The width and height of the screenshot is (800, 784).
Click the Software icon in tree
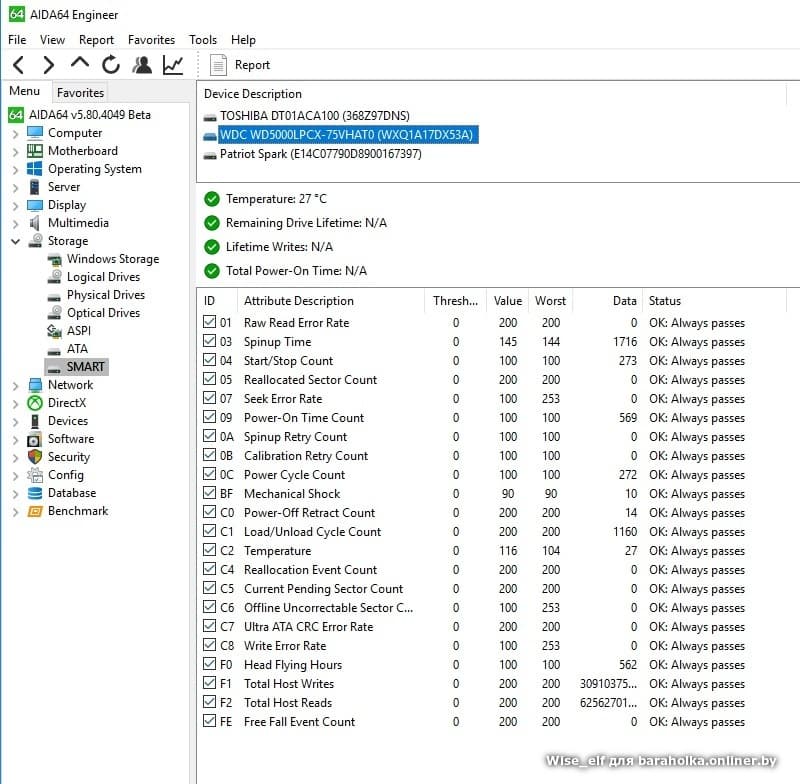[x=35, y=439]
